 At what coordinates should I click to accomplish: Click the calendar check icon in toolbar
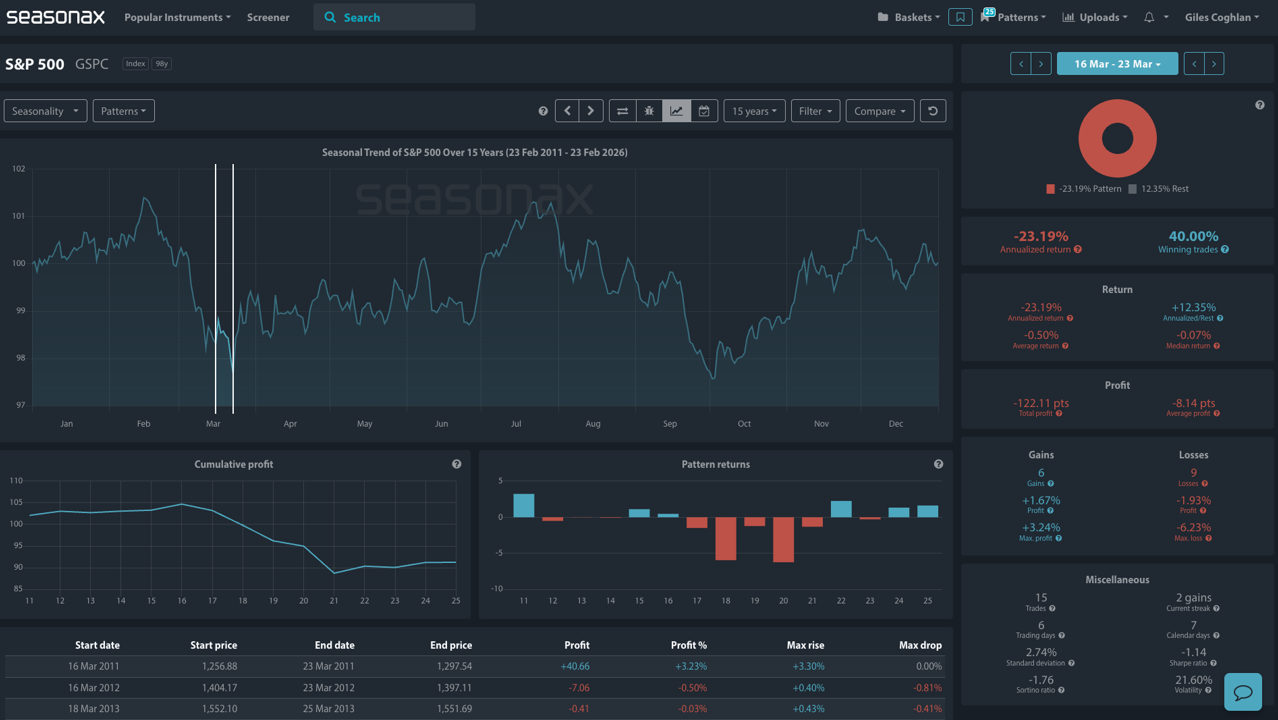coord(704,111)
